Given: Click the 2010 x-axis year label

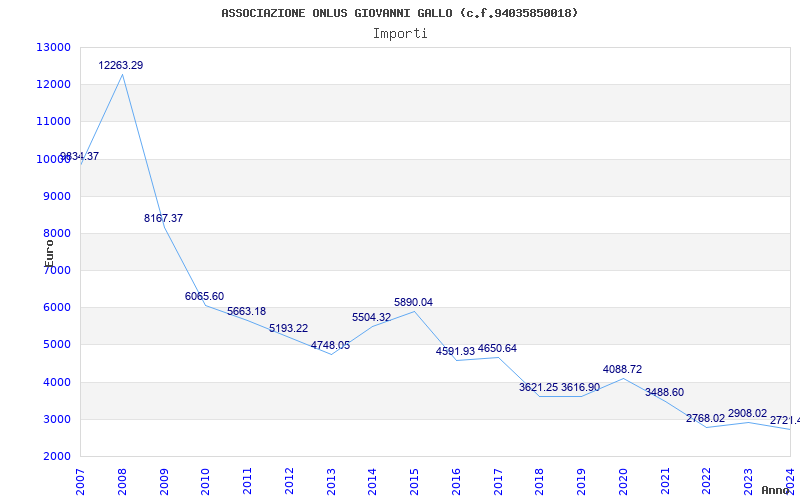Looking at the screenshot, I should (x=206, y=481).
